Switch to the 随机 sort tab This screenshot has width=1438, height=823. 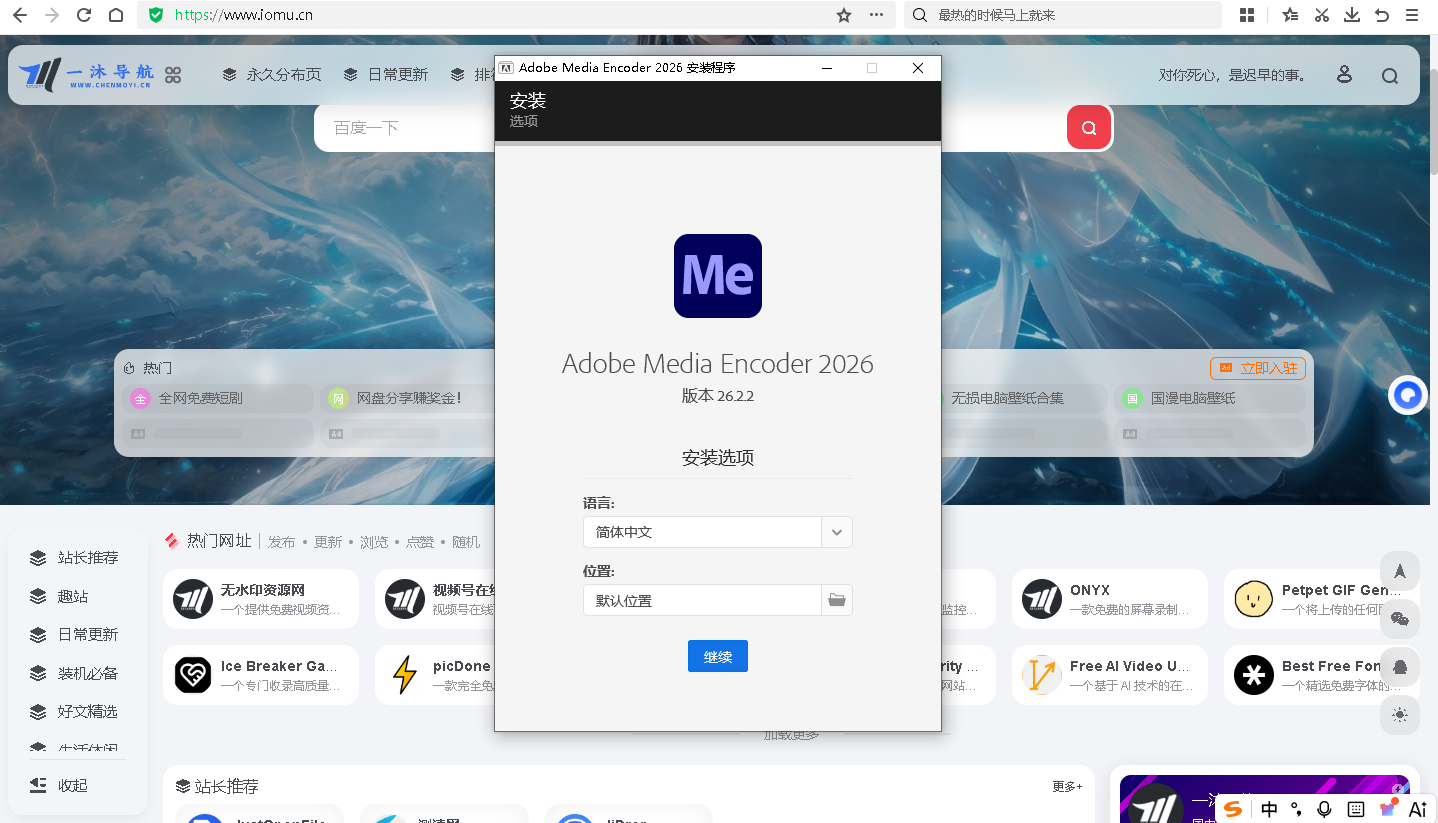pyautogui.click(x=466, y=542)
